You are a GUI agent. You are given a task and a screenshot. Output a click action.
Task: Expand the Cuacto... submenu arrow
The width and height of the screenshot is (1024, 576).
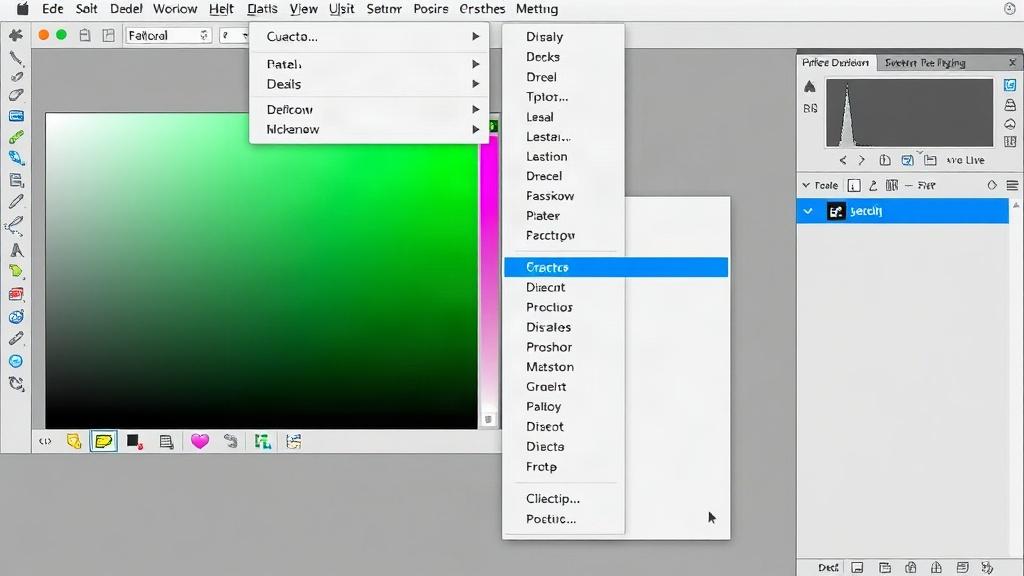[x=476, y=37]
